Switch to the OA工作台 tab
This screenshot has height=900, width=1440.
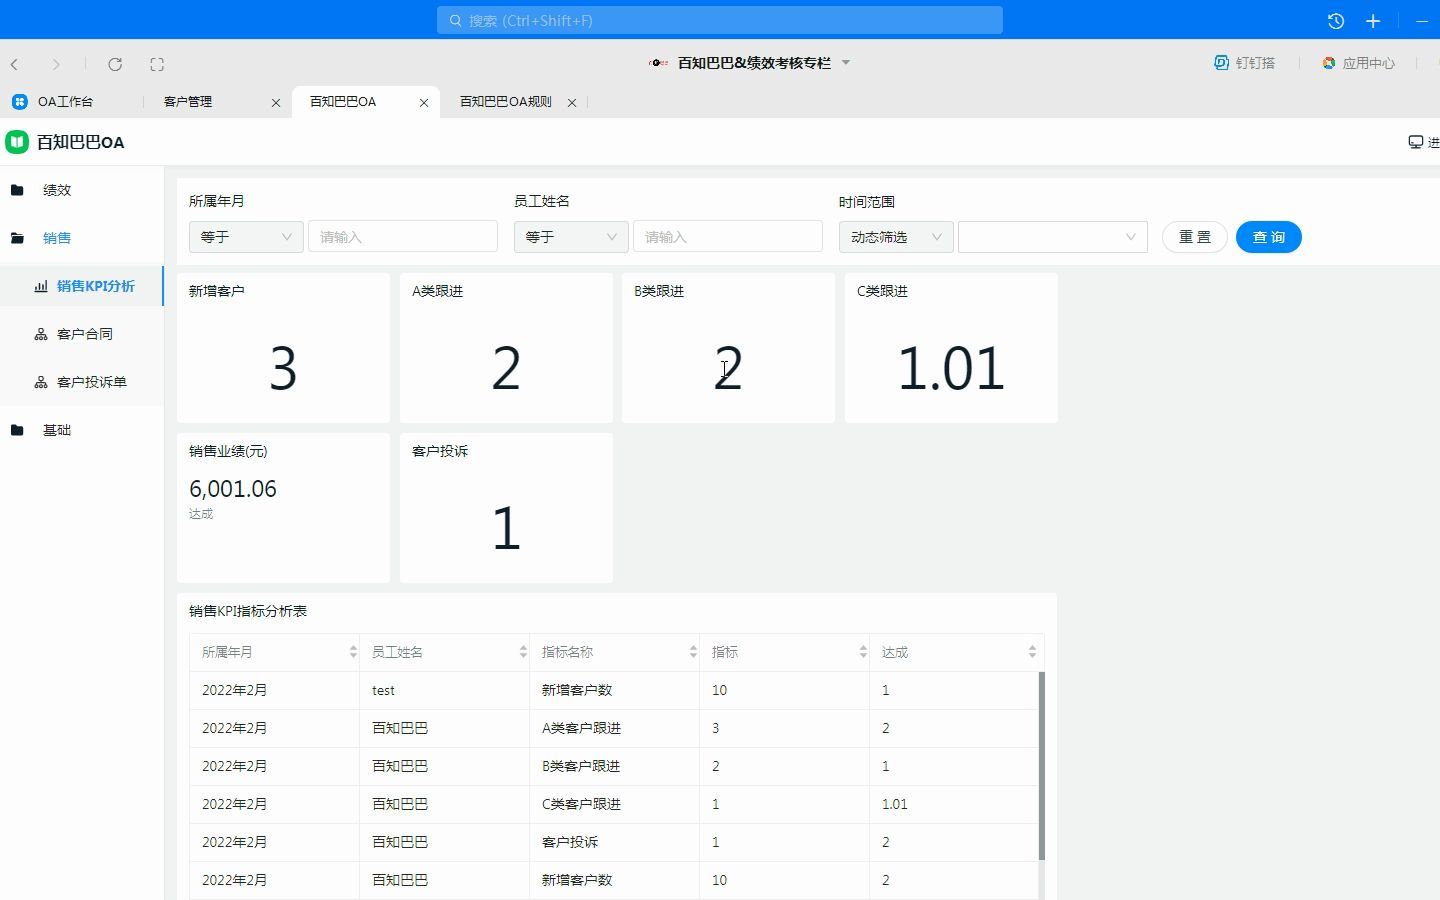click(x=65, y=102)
